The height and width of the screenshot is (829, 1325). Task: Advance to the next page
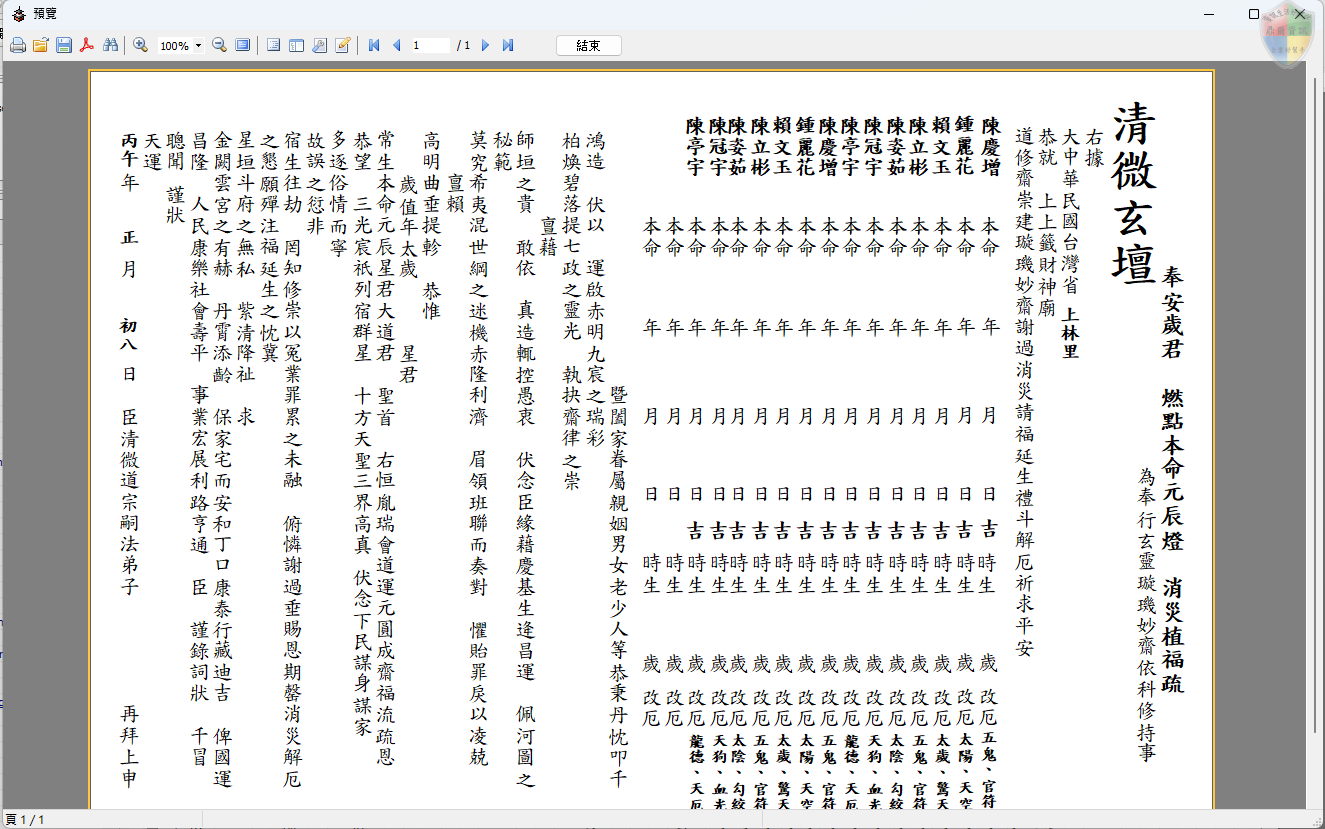pyautogui.click(x=486, y=46)
